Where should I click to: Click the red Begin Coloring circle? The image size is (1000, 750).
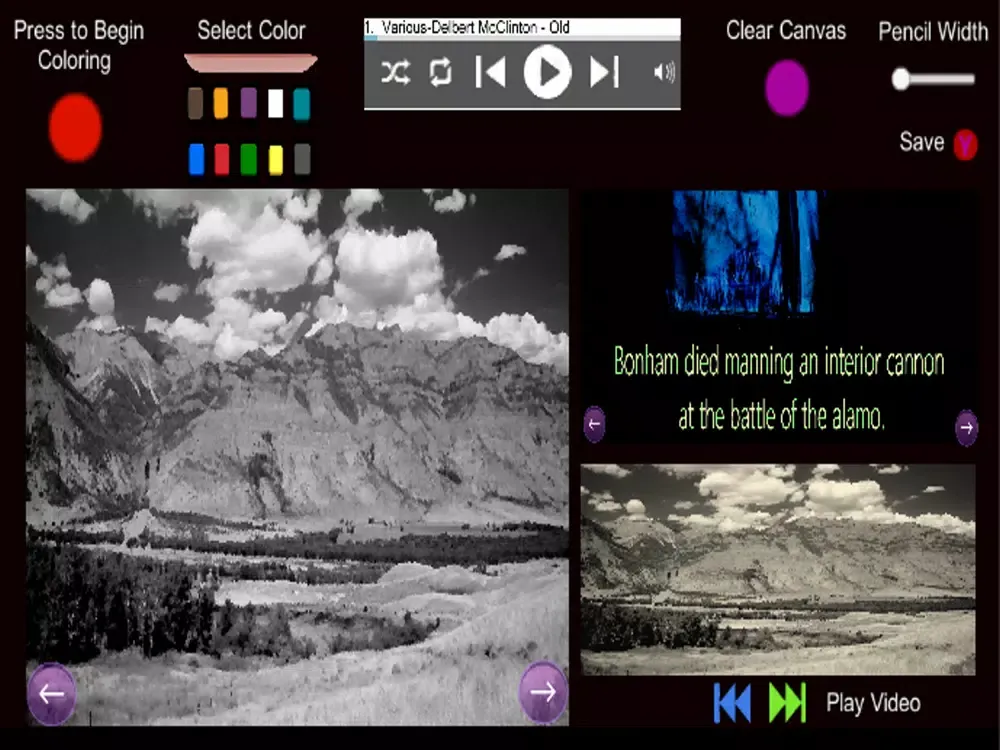(75, 128)
